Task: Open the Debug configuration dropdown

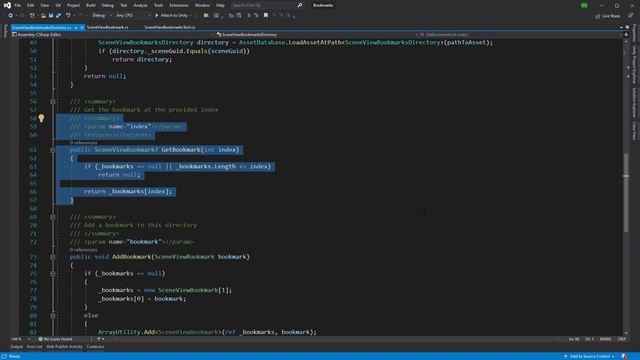Action: coord(101,16)
